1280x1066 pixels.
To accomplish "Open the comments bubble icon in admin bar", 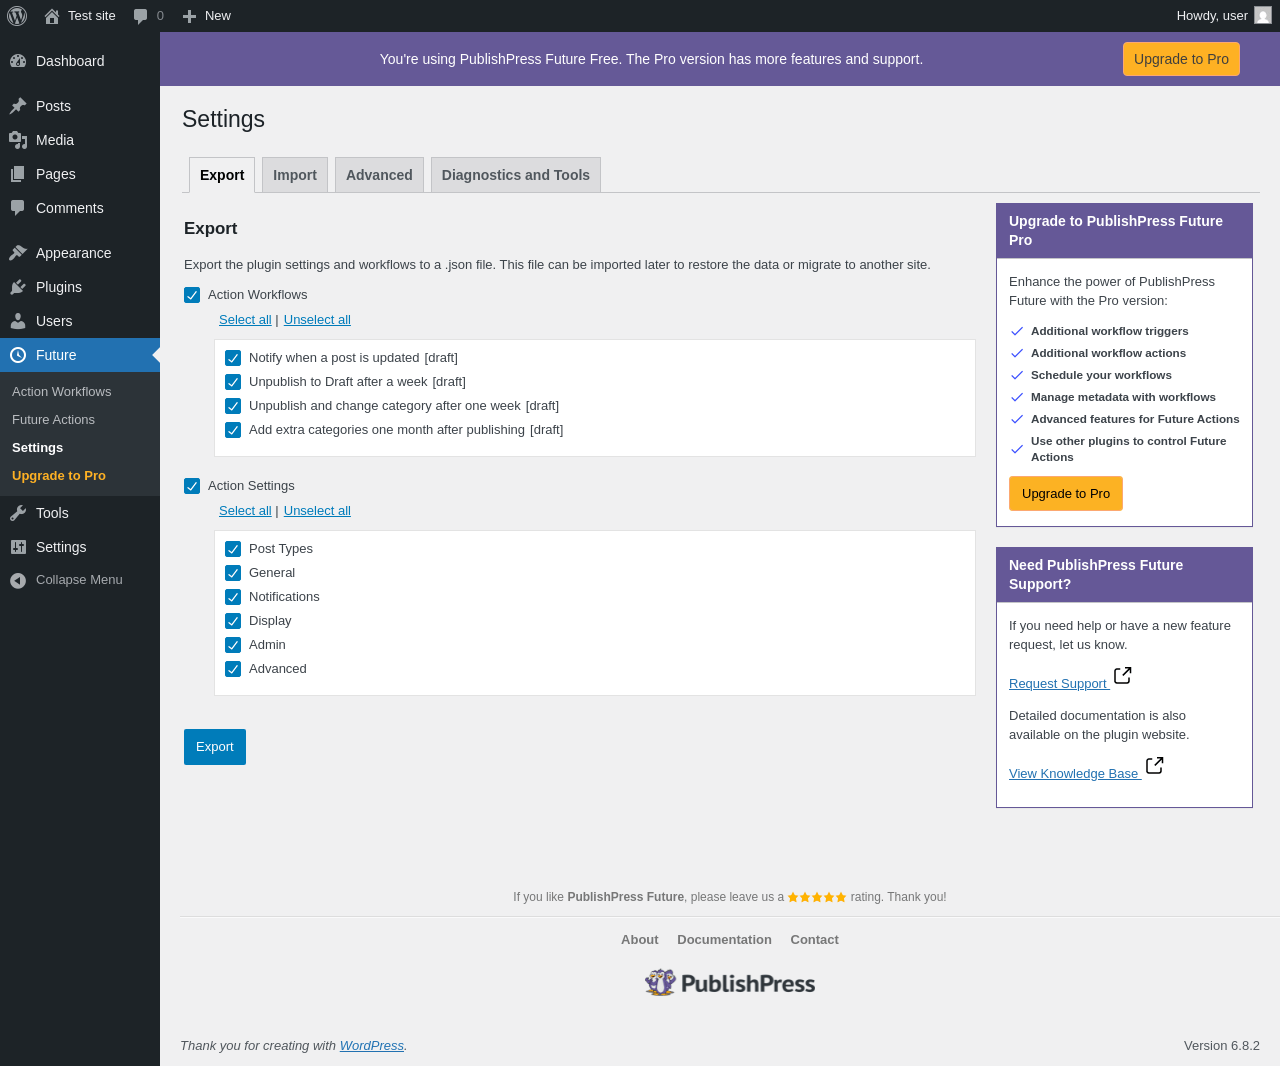I will [x=141, y=16].
